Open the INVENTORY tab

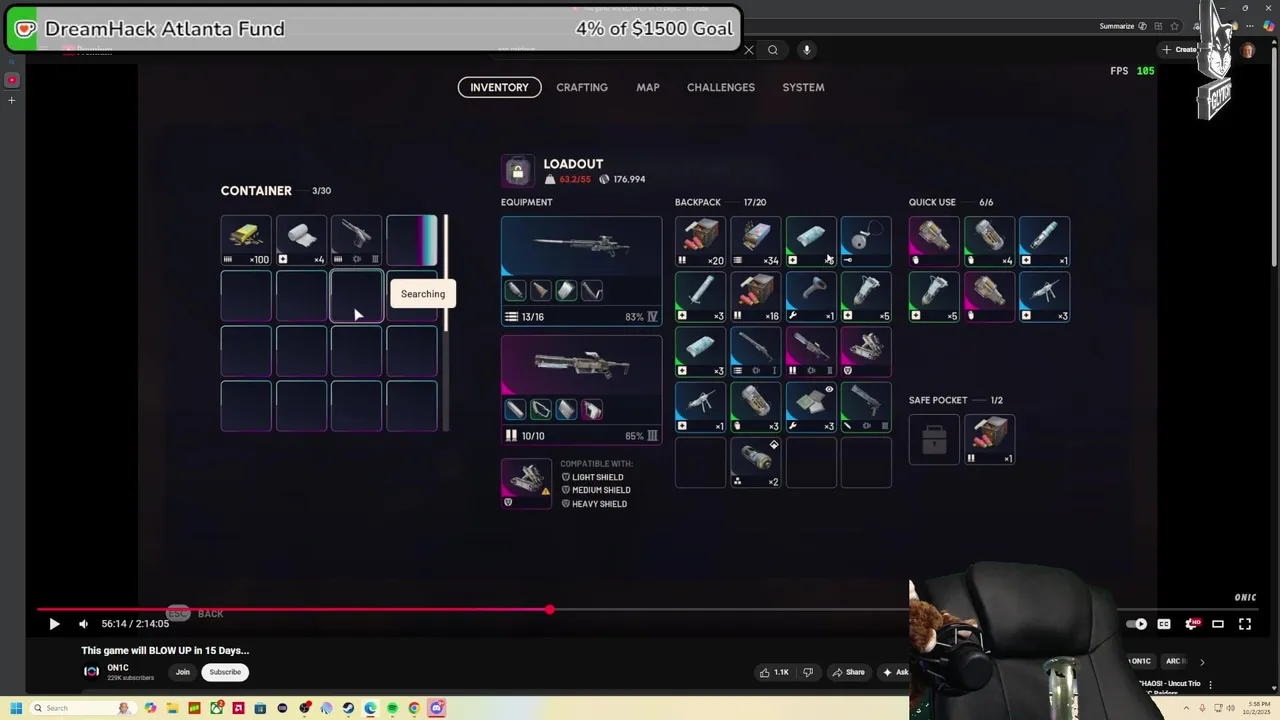click(x=499, y=87)
